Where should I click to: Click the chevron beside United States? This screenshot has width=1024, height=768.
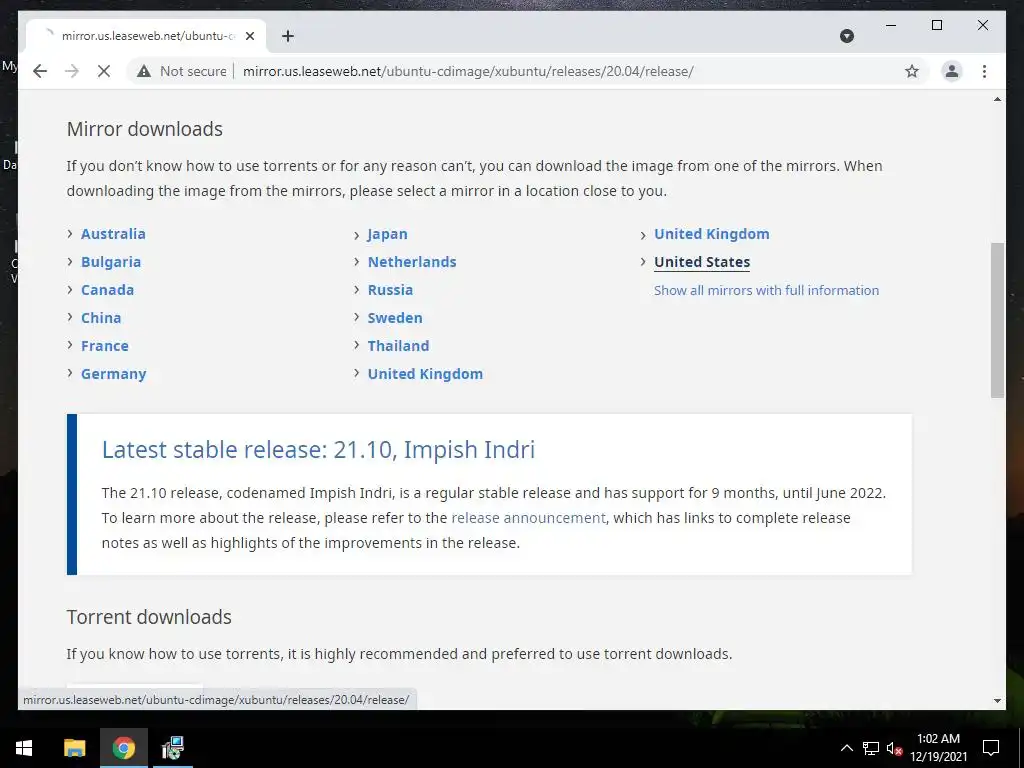tap(643, 262)
